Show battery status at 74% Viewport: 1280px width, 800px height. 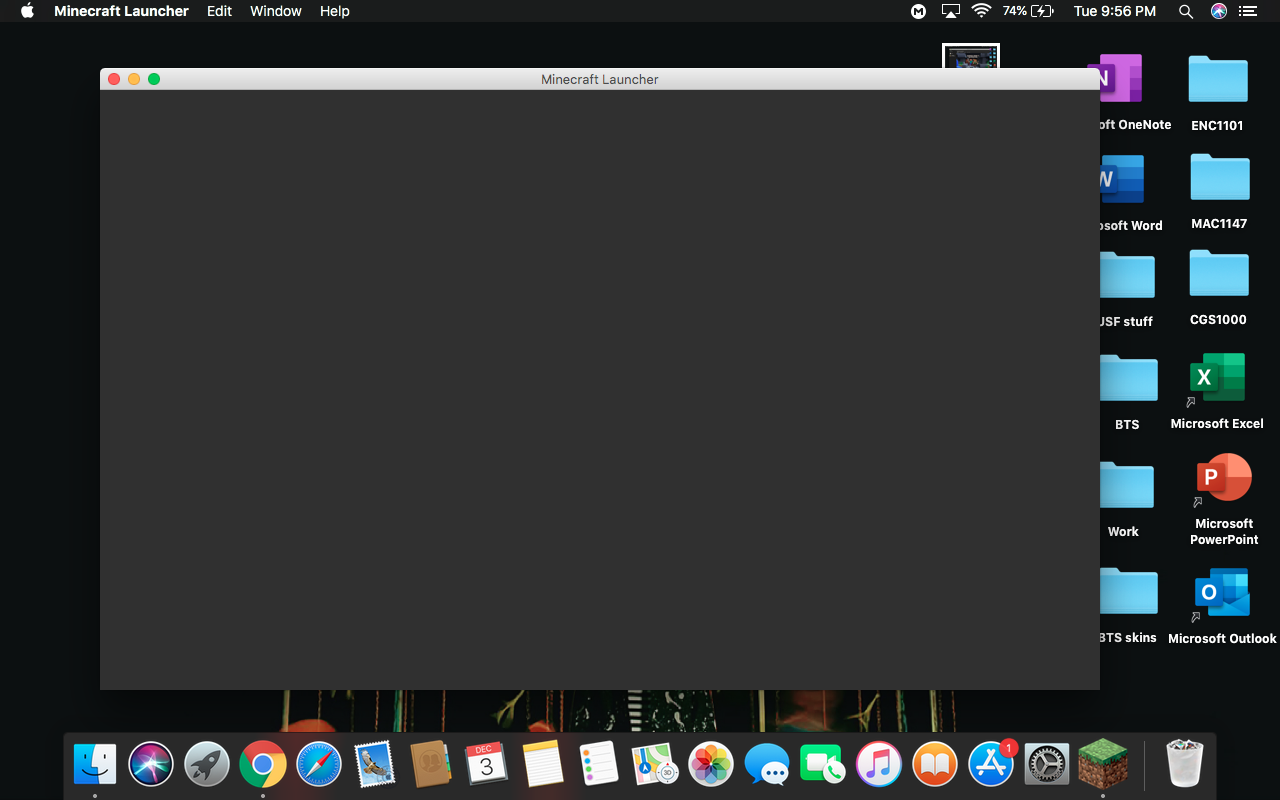pos(1028,11)
